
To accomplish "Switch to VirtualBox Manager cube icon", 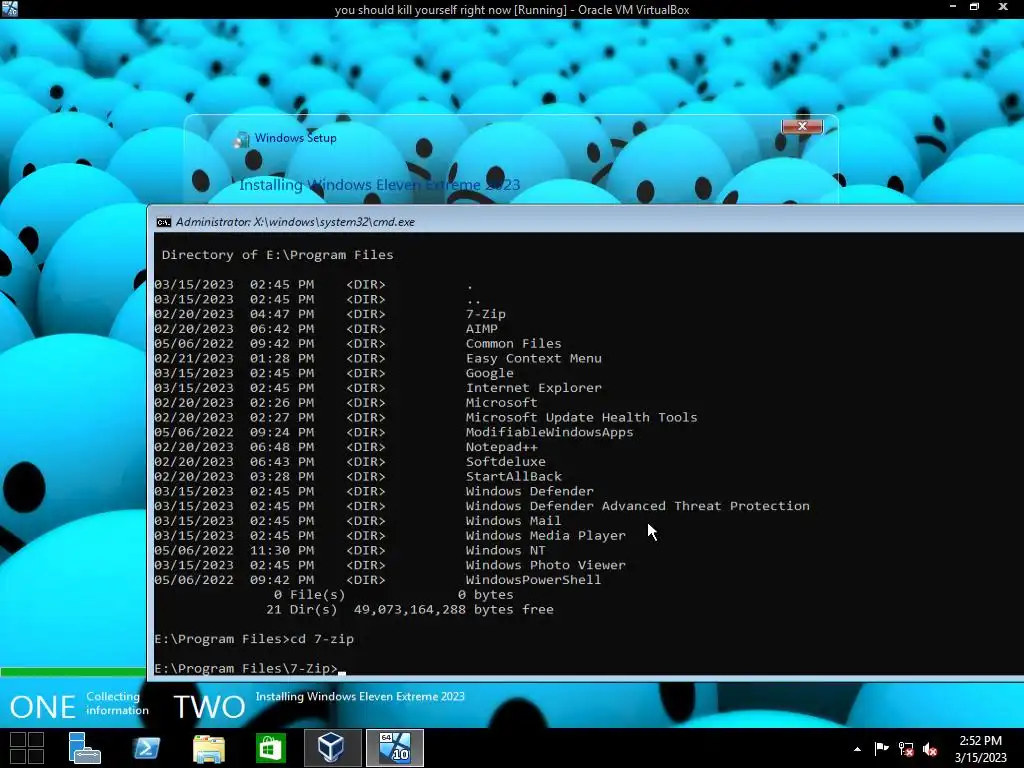I will (x=332, y=748).
